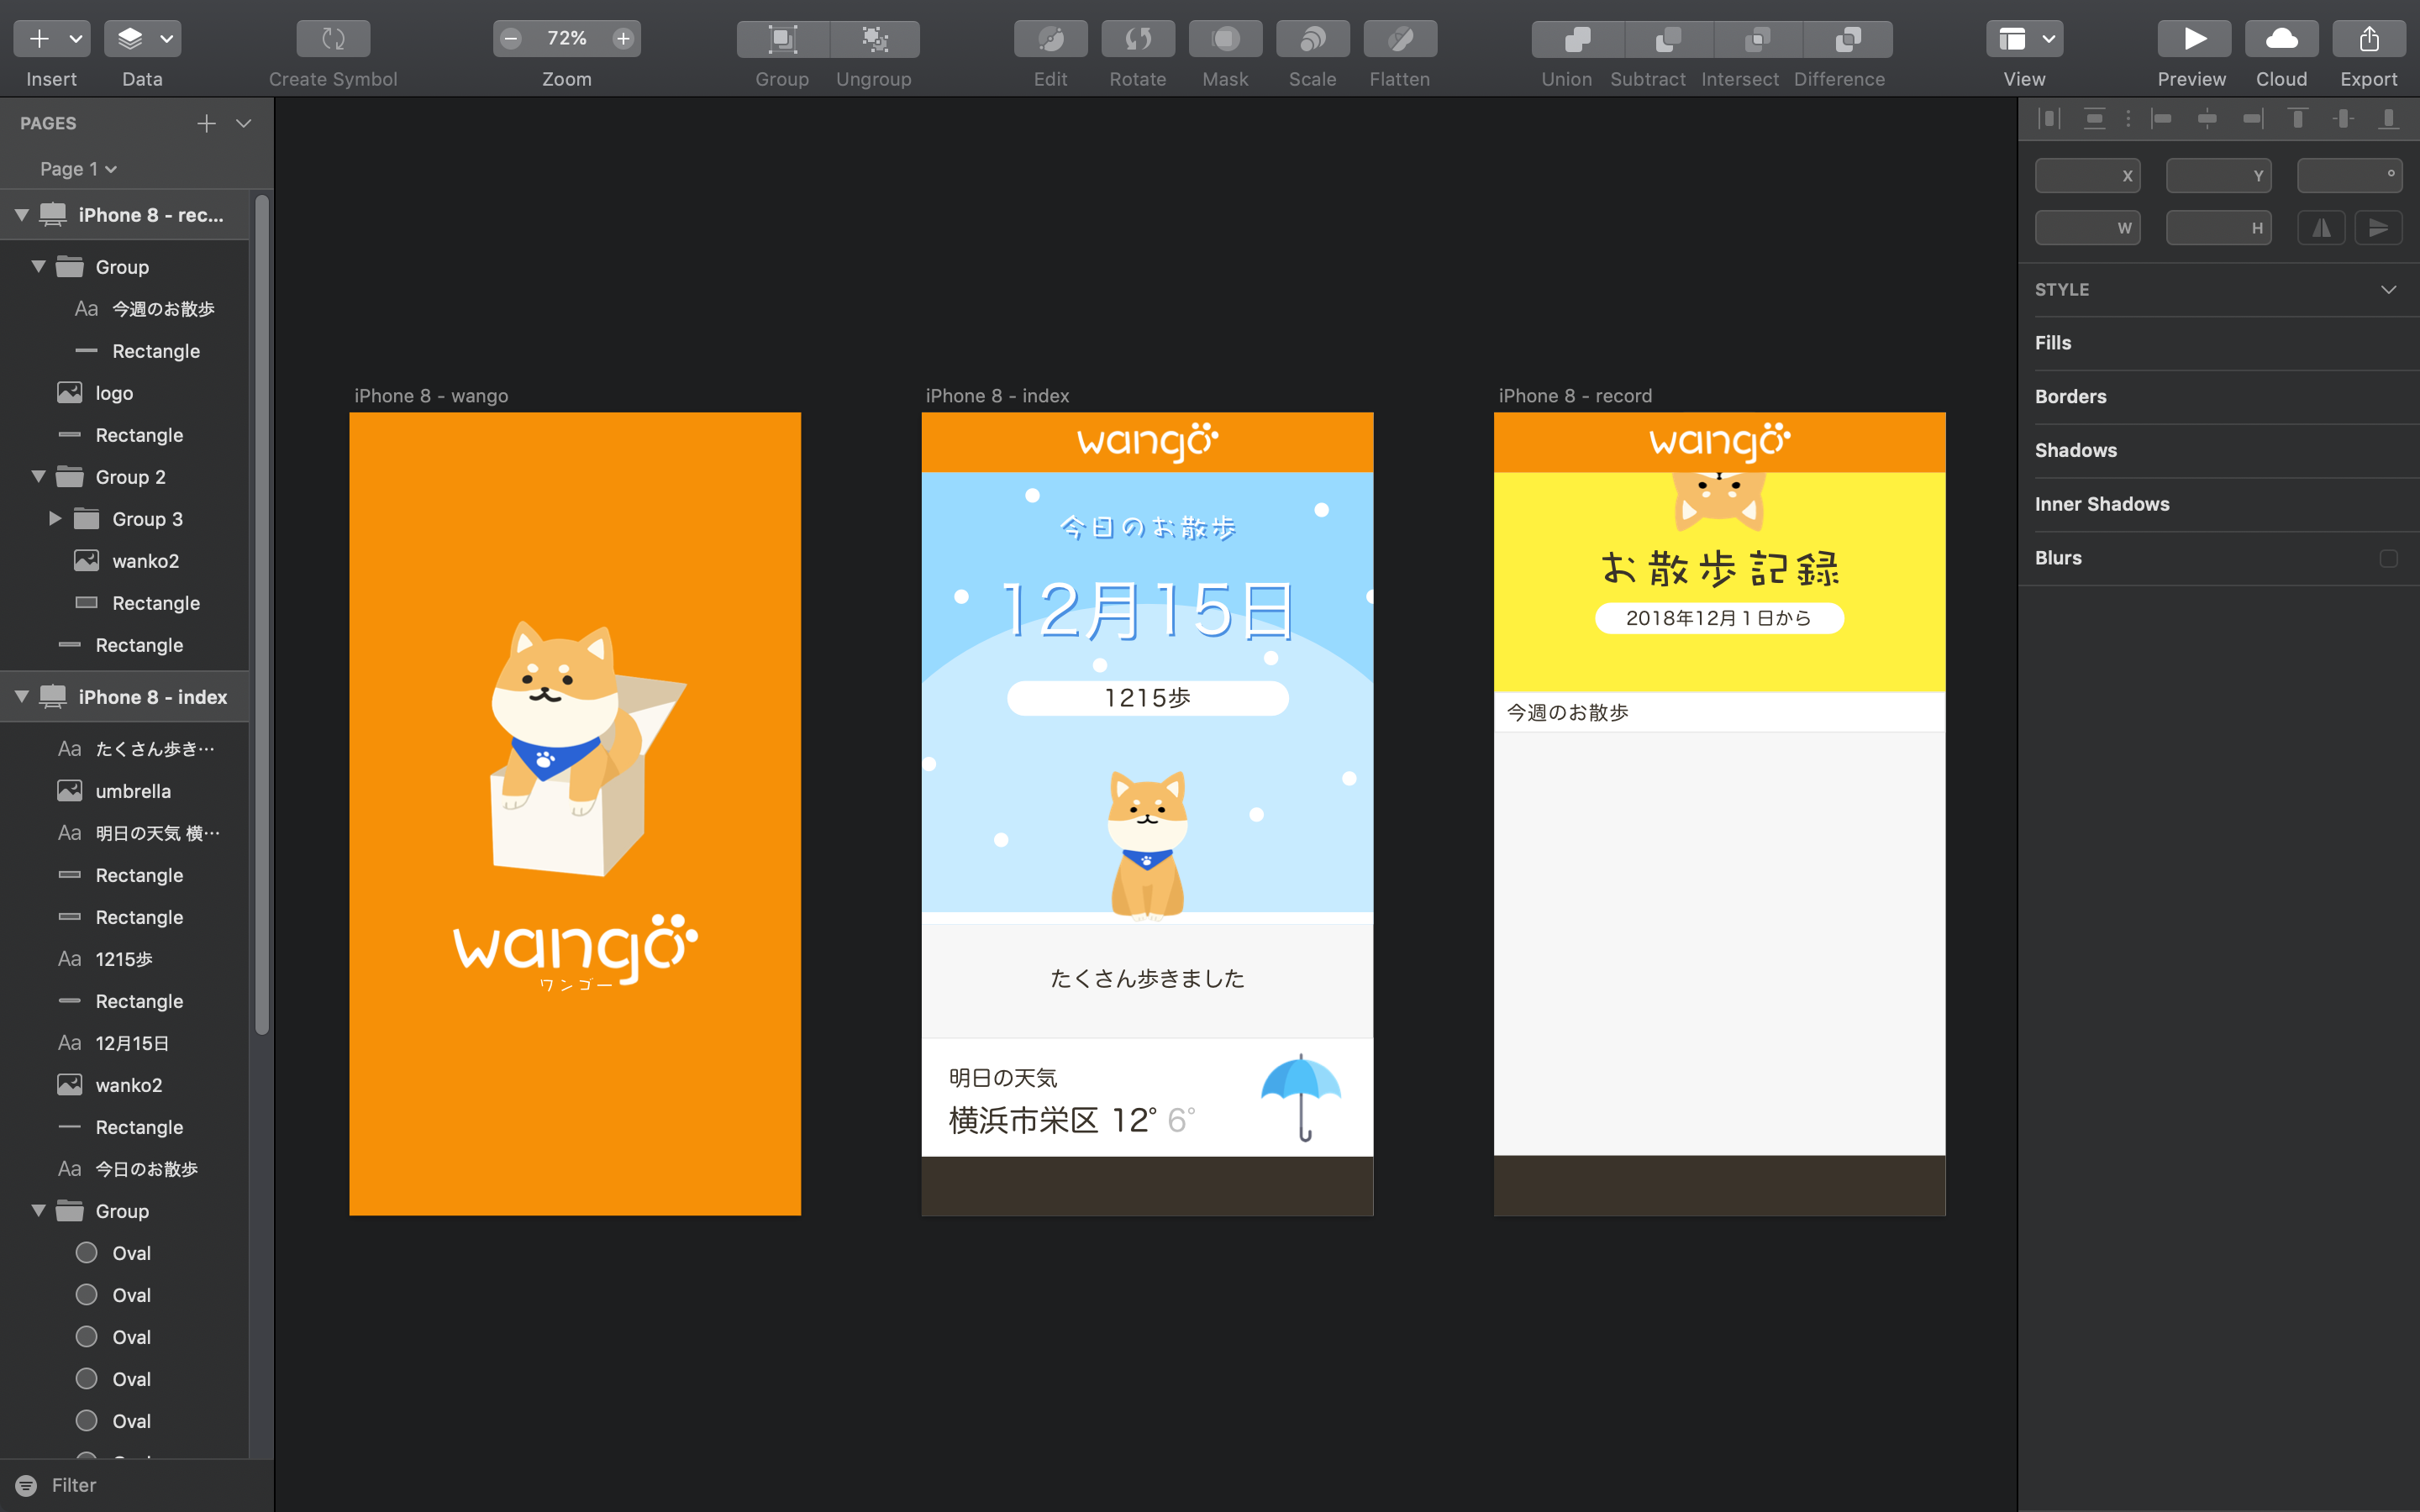This screenshot has height=1512, width=2420.
Task: Click the Export share icon
Action: (x=2369, y=39)
